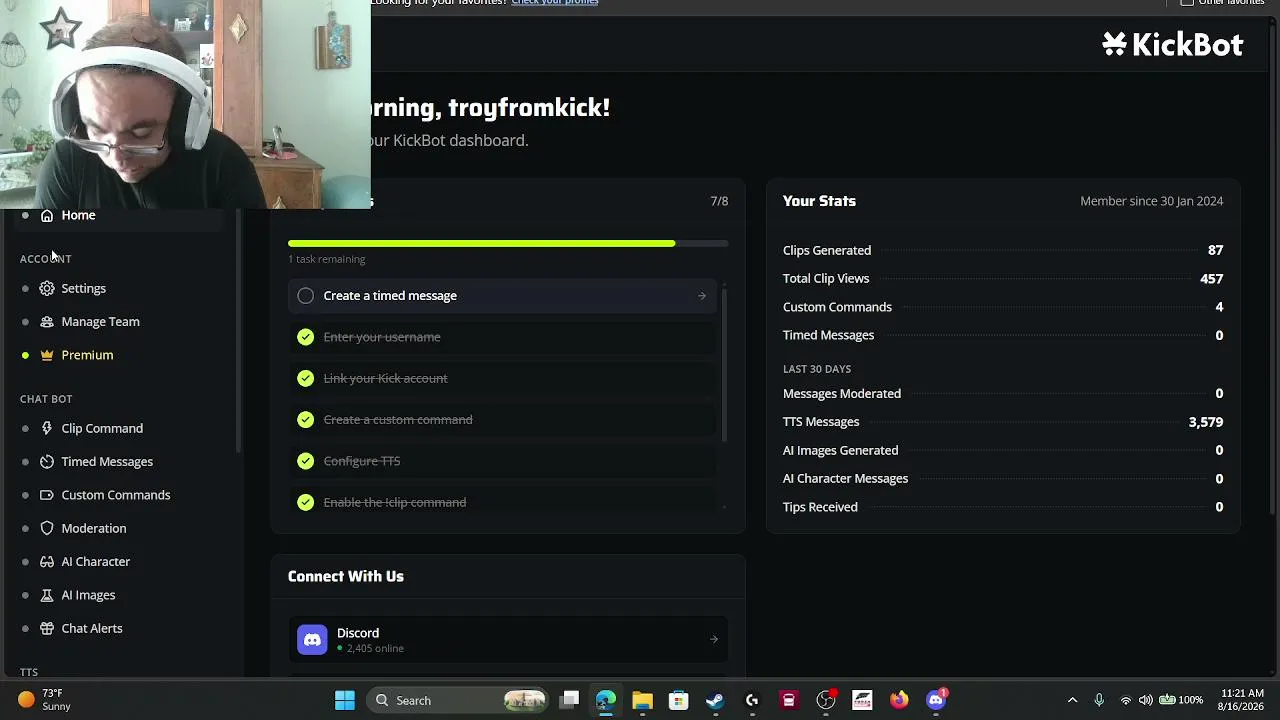Click the sidebar navigation scrollbar
The image size is (1280, 720).
pos(238,330)
